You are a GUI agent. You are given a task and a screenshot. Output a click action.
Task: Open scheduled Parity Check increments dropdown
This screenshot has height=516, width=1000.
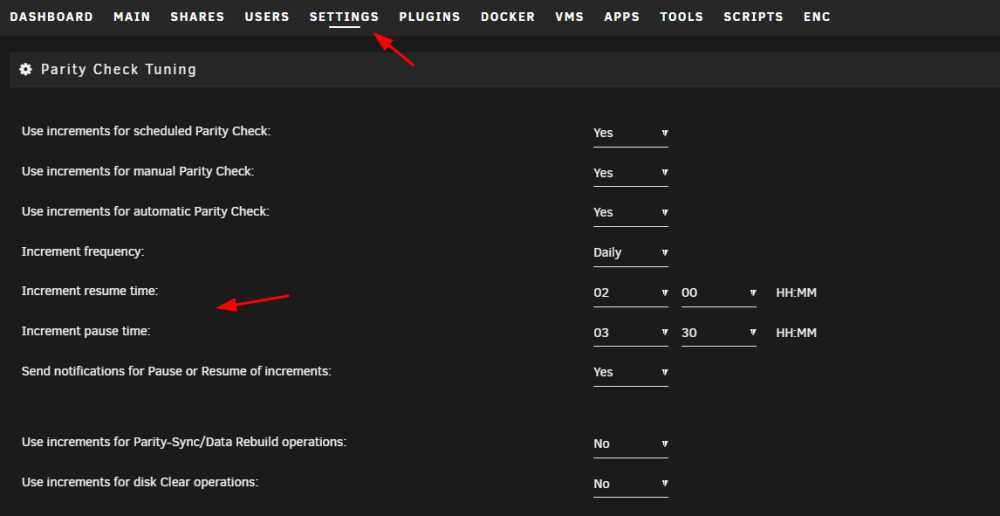click(x=631, y=133)
